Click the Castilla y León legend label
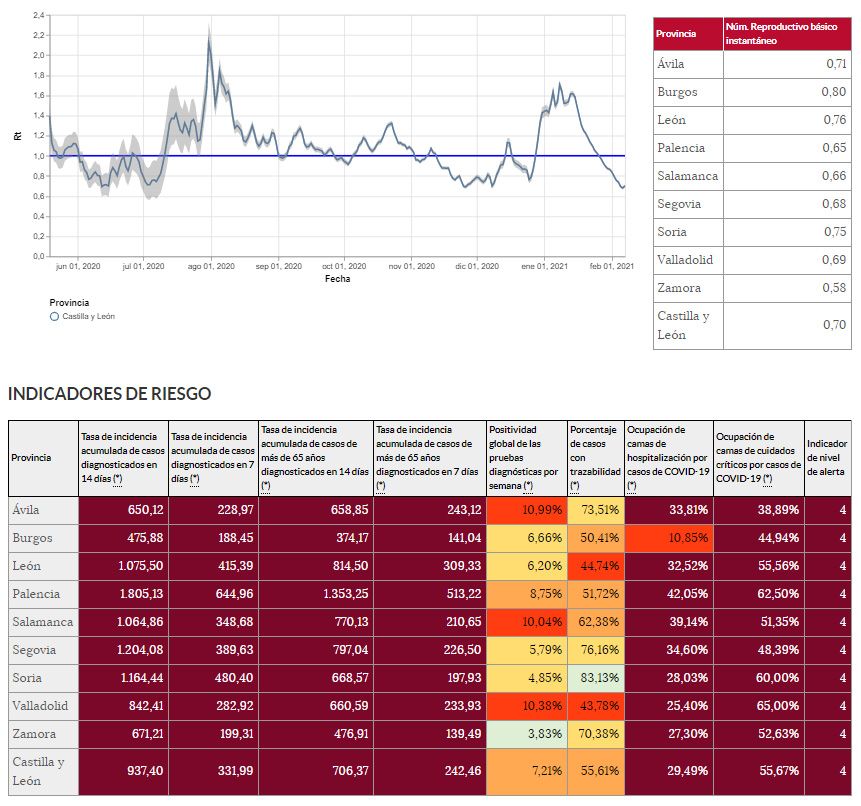 click(x=88, y=316)
